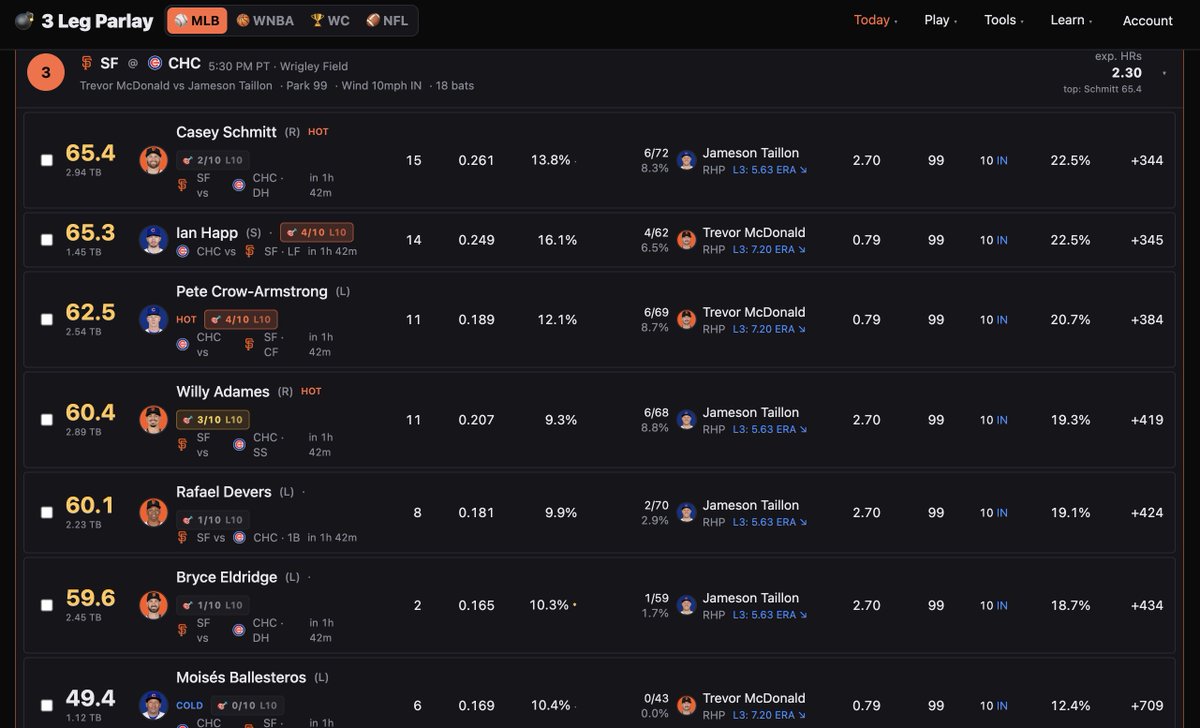Click L3: 7.20 ERA link in Happ row

point(769,249)
